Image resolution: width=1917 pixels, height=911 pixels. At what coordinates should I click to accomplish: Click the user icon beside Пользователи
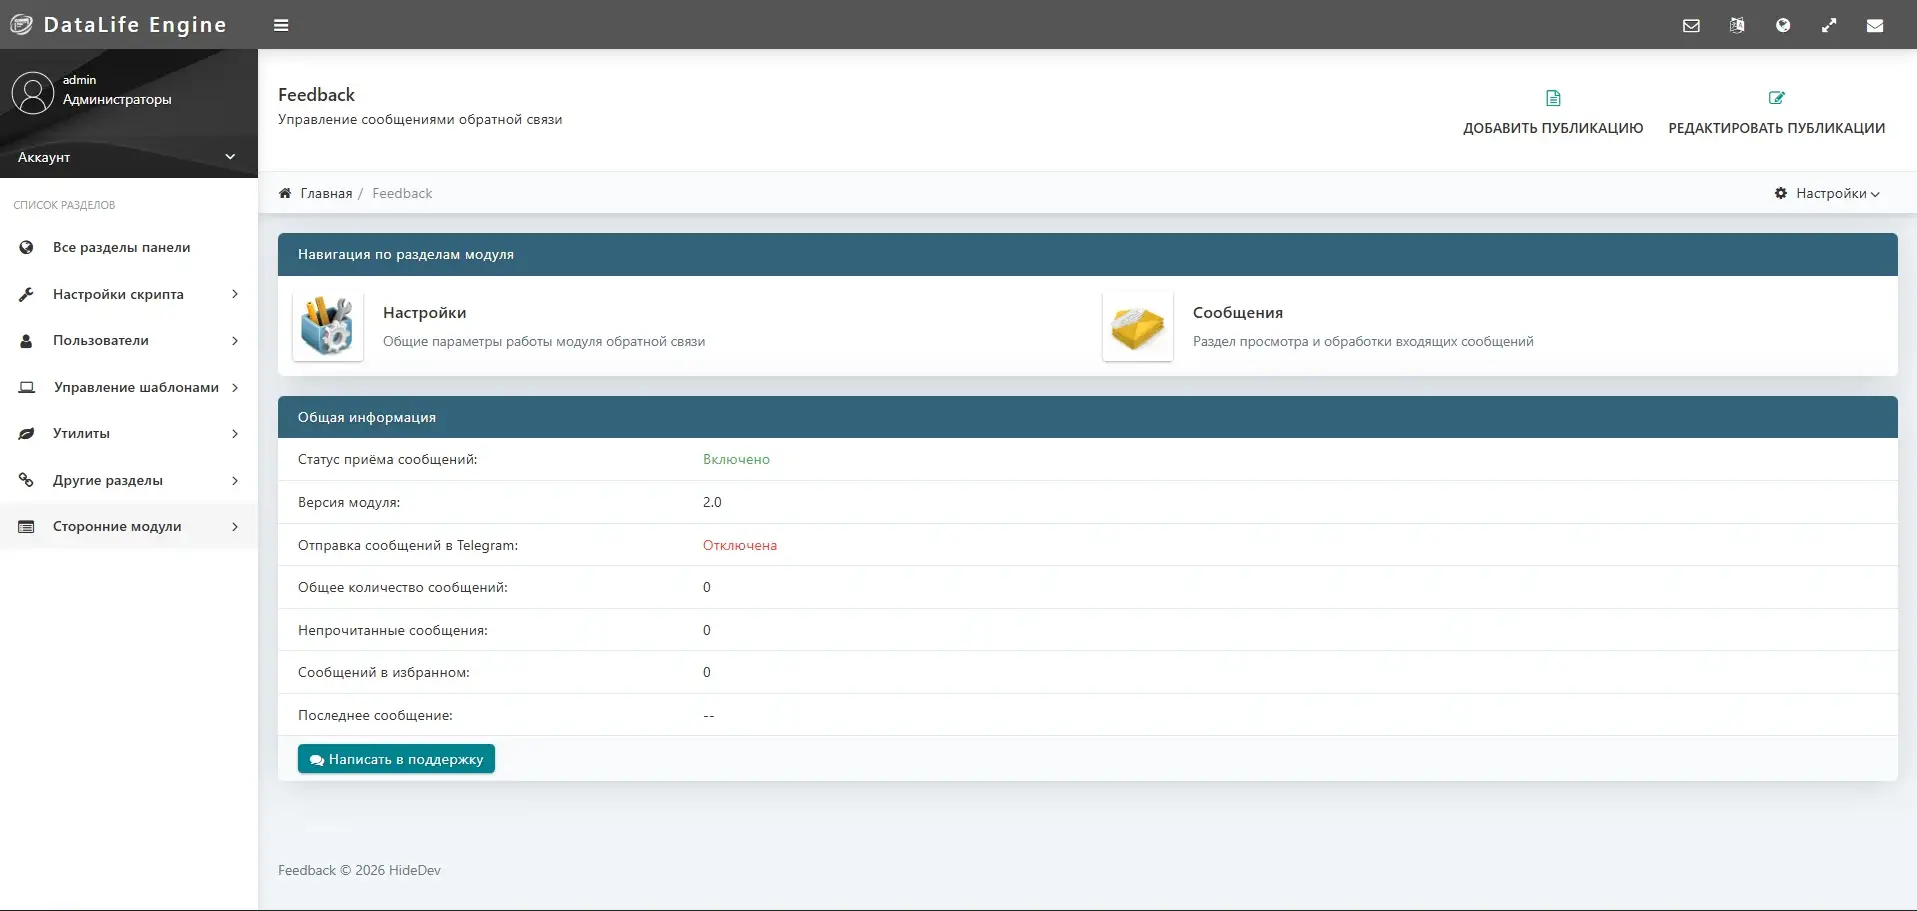(x=27, y=341)
